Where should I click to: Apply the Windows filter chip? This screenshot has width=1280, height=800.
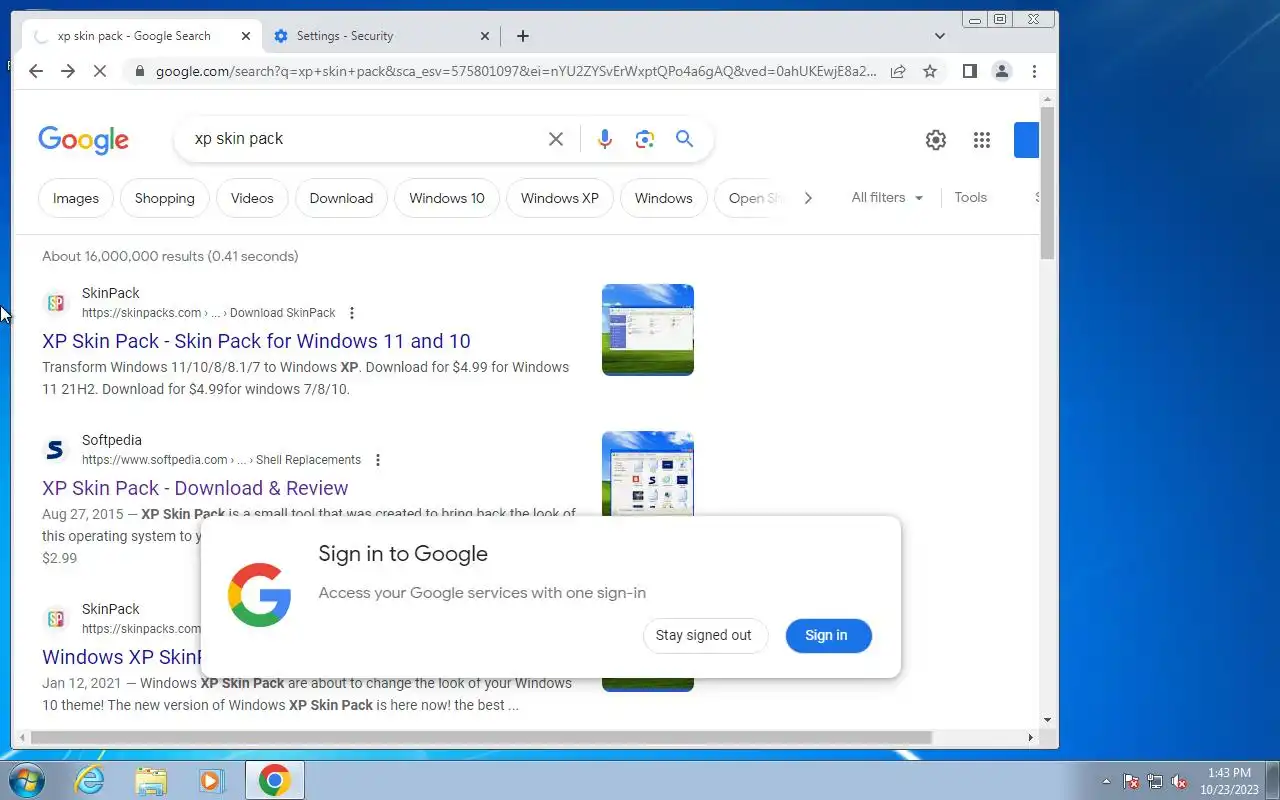click(x=664, y=198)
